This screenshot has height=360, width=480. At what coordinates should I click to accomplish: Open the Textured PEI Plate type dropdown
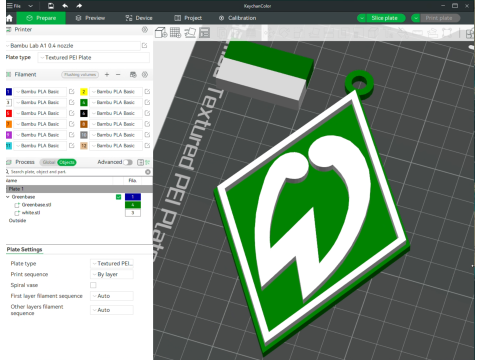[93, 58]
